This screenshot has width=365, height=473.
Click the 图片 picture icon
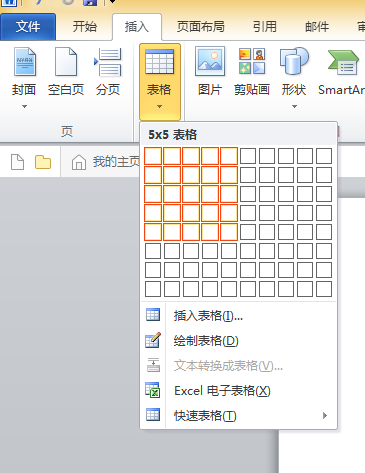coord(210,61)
